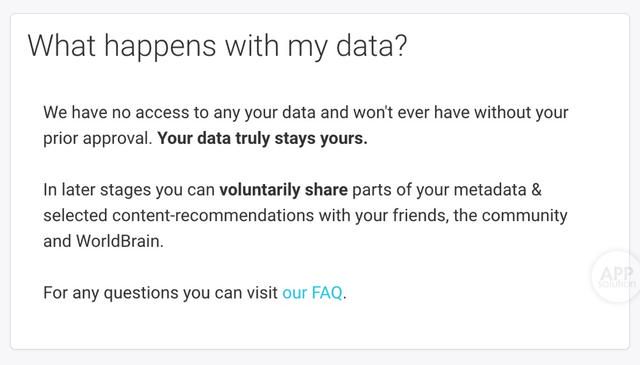Viewport: 640px width, 365px height.
Task: Click the APP solution watermark logo
Action: (616, 276)
